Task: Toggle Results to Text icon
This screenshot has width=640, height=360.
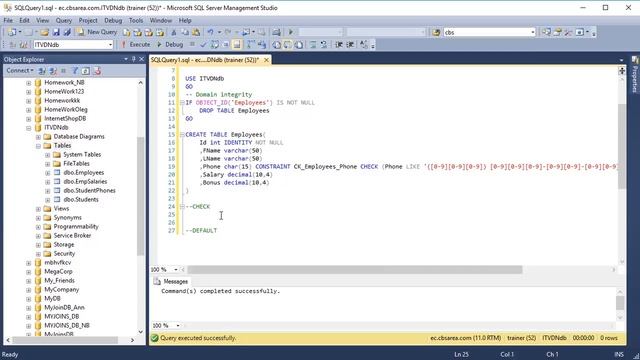Action: click(x=276, y=44)
